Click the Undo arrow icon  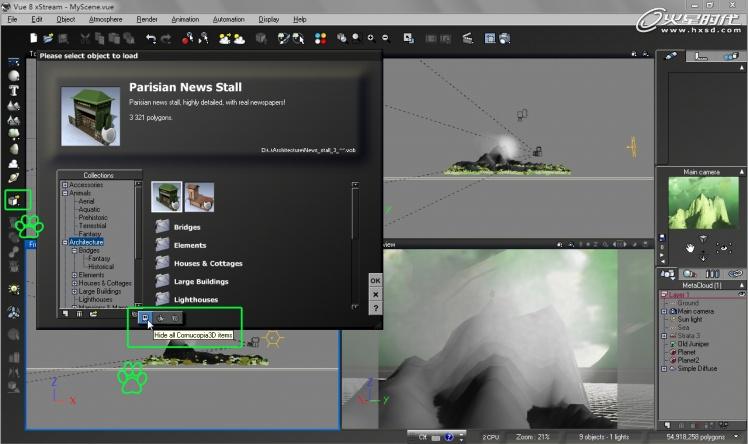coord(151,39)
